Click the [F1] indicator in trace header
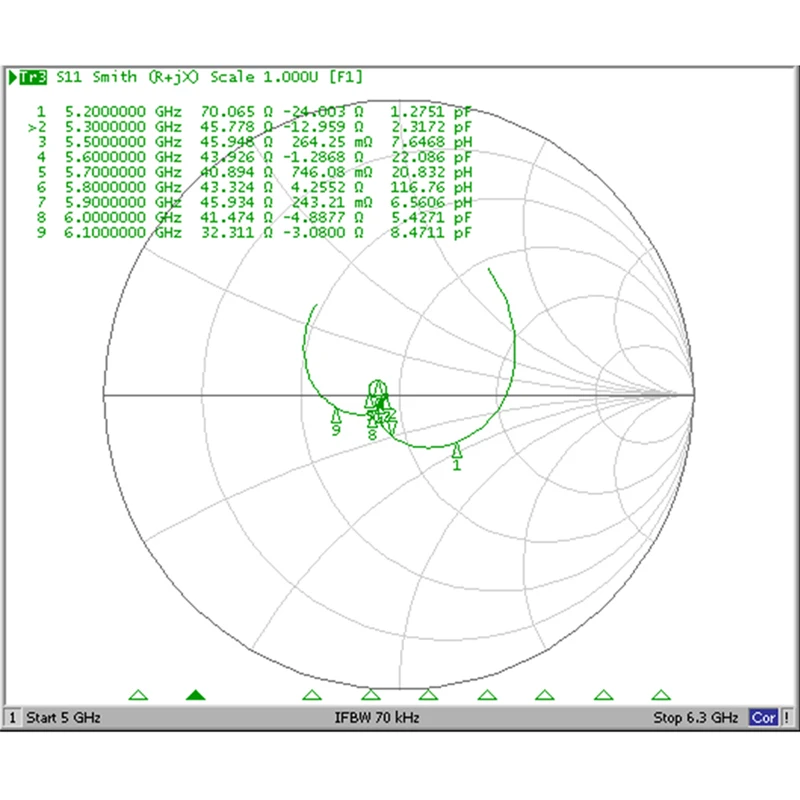The width and height of the screenshot is (800, 800). click(346, 77)
